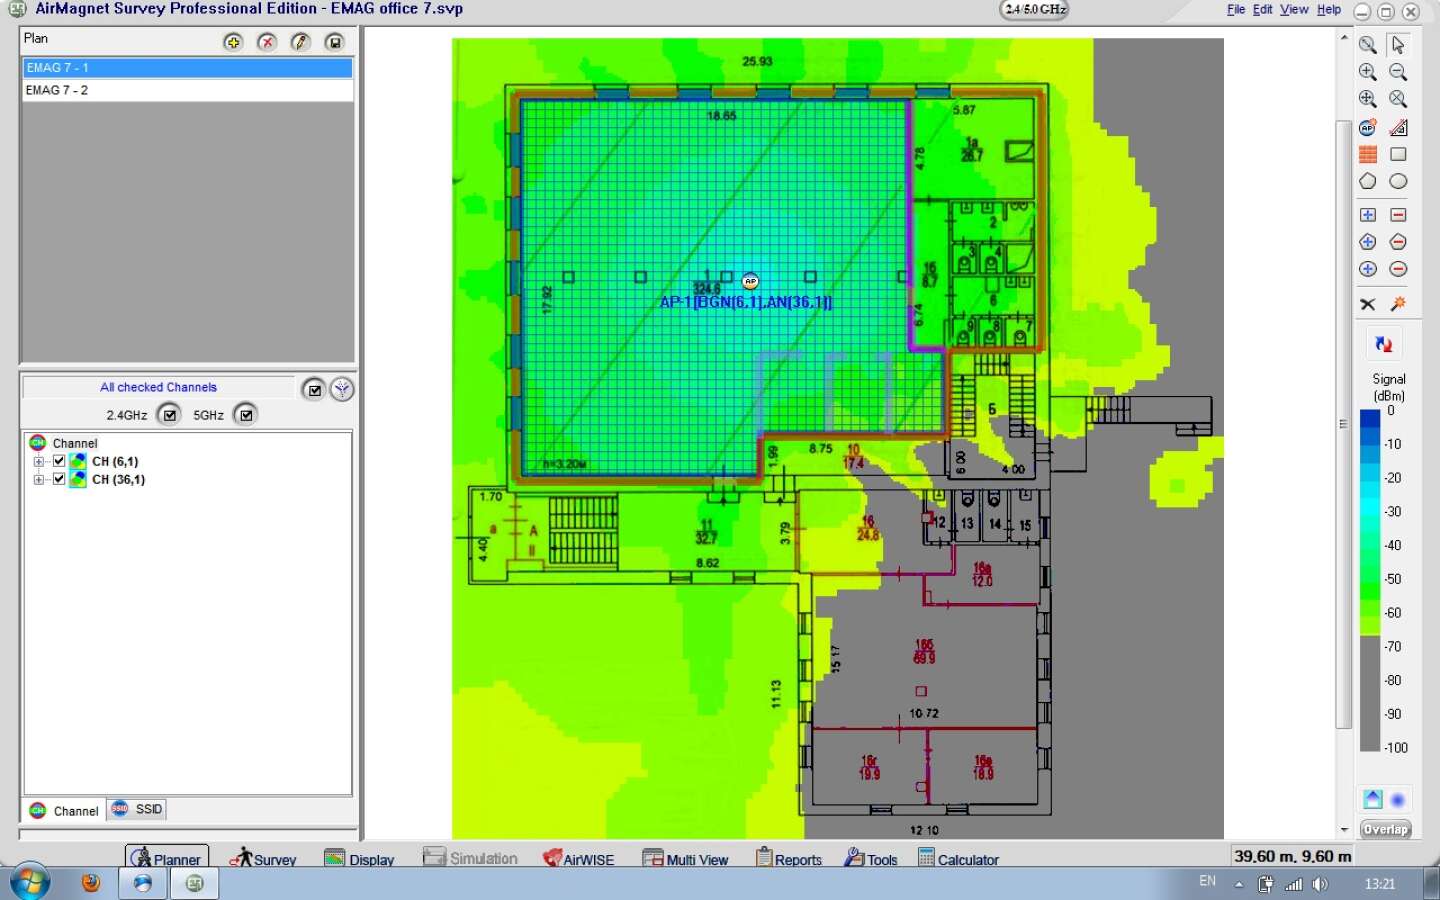Click the house-shaped view icon below legend

click(1372, 799)
